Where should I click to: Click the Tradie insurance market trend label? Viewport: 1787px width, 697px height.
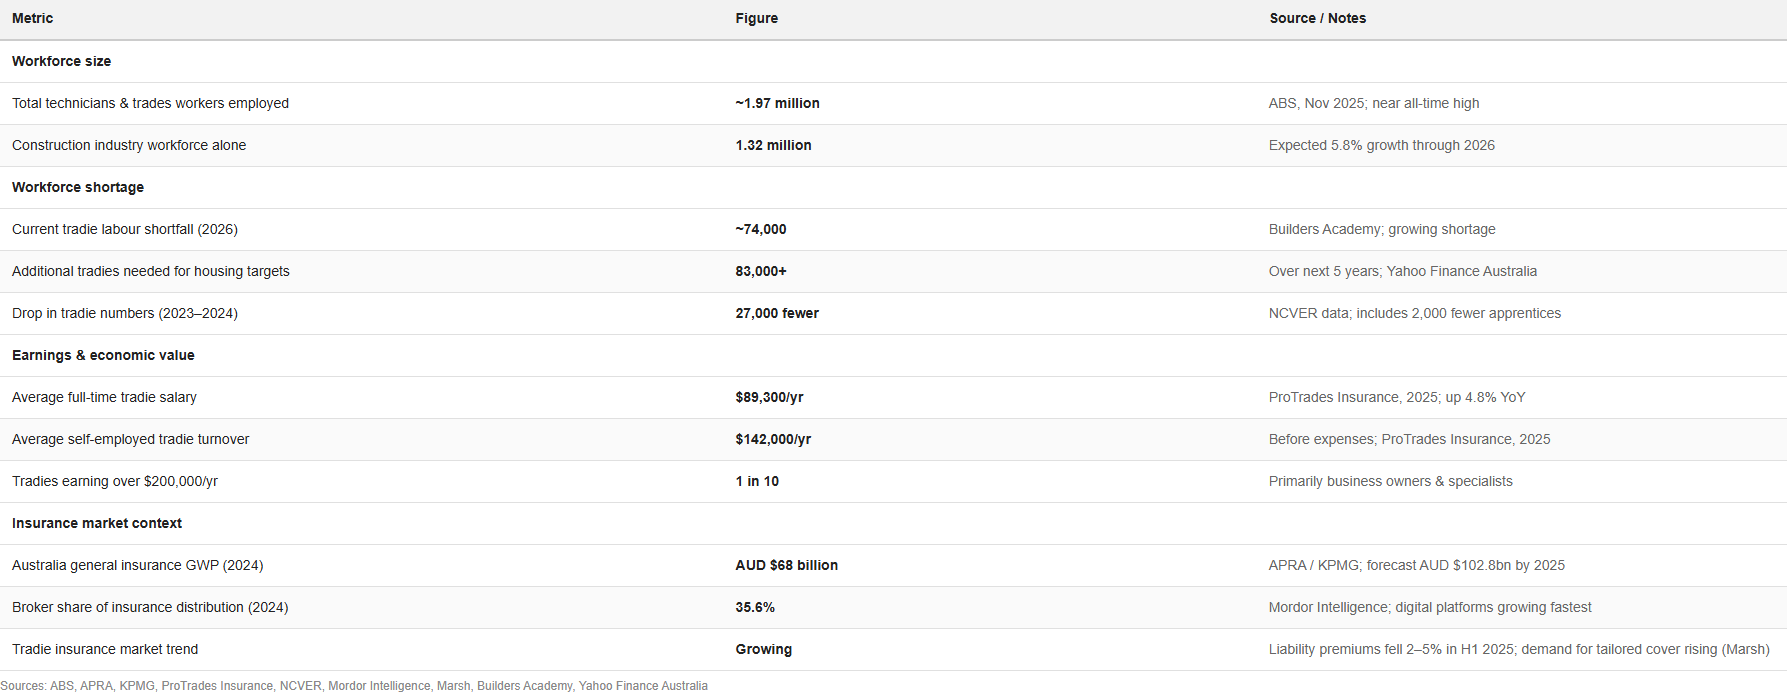click(105, 649)
